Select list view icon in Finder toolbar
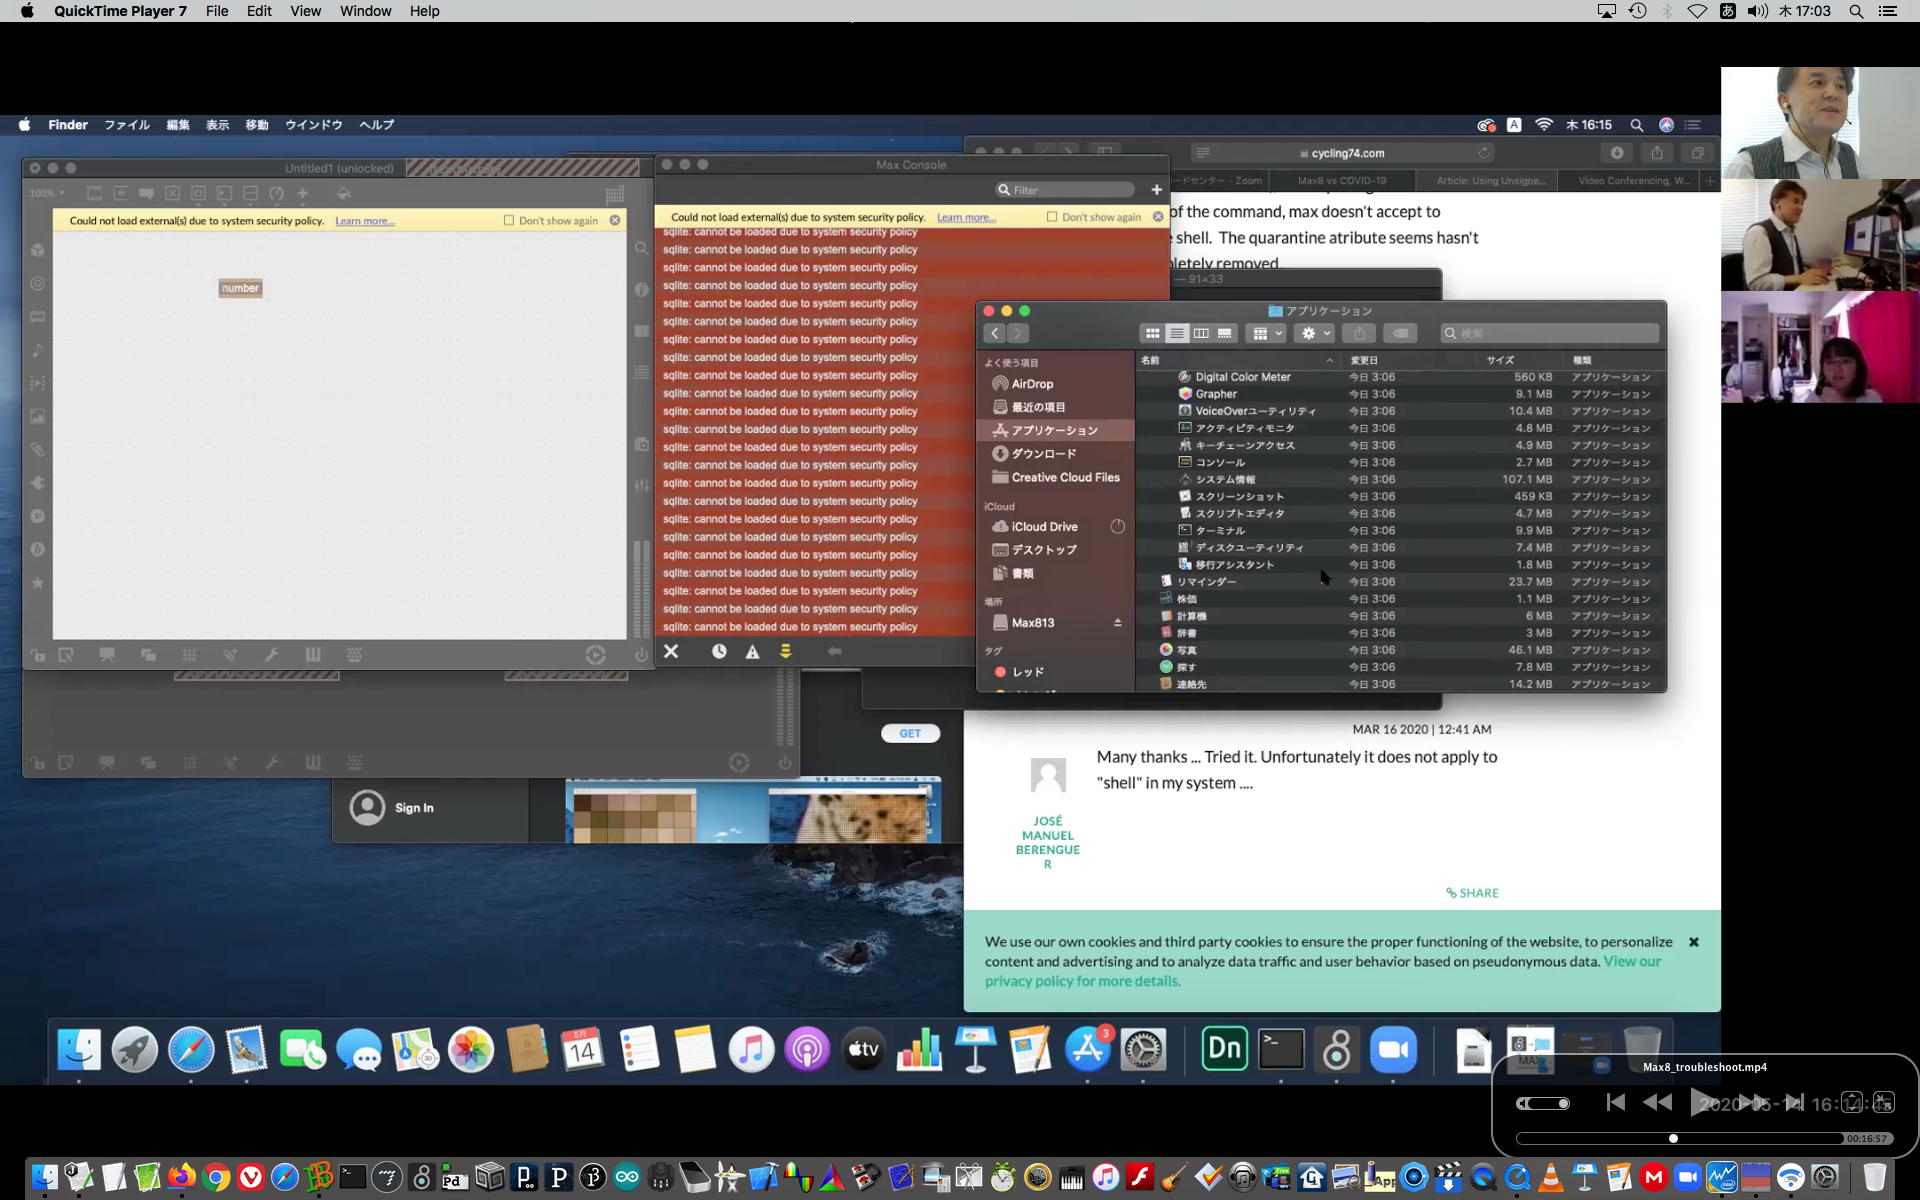This screenshot has width=1920, height=1200. pos(1177,333)
